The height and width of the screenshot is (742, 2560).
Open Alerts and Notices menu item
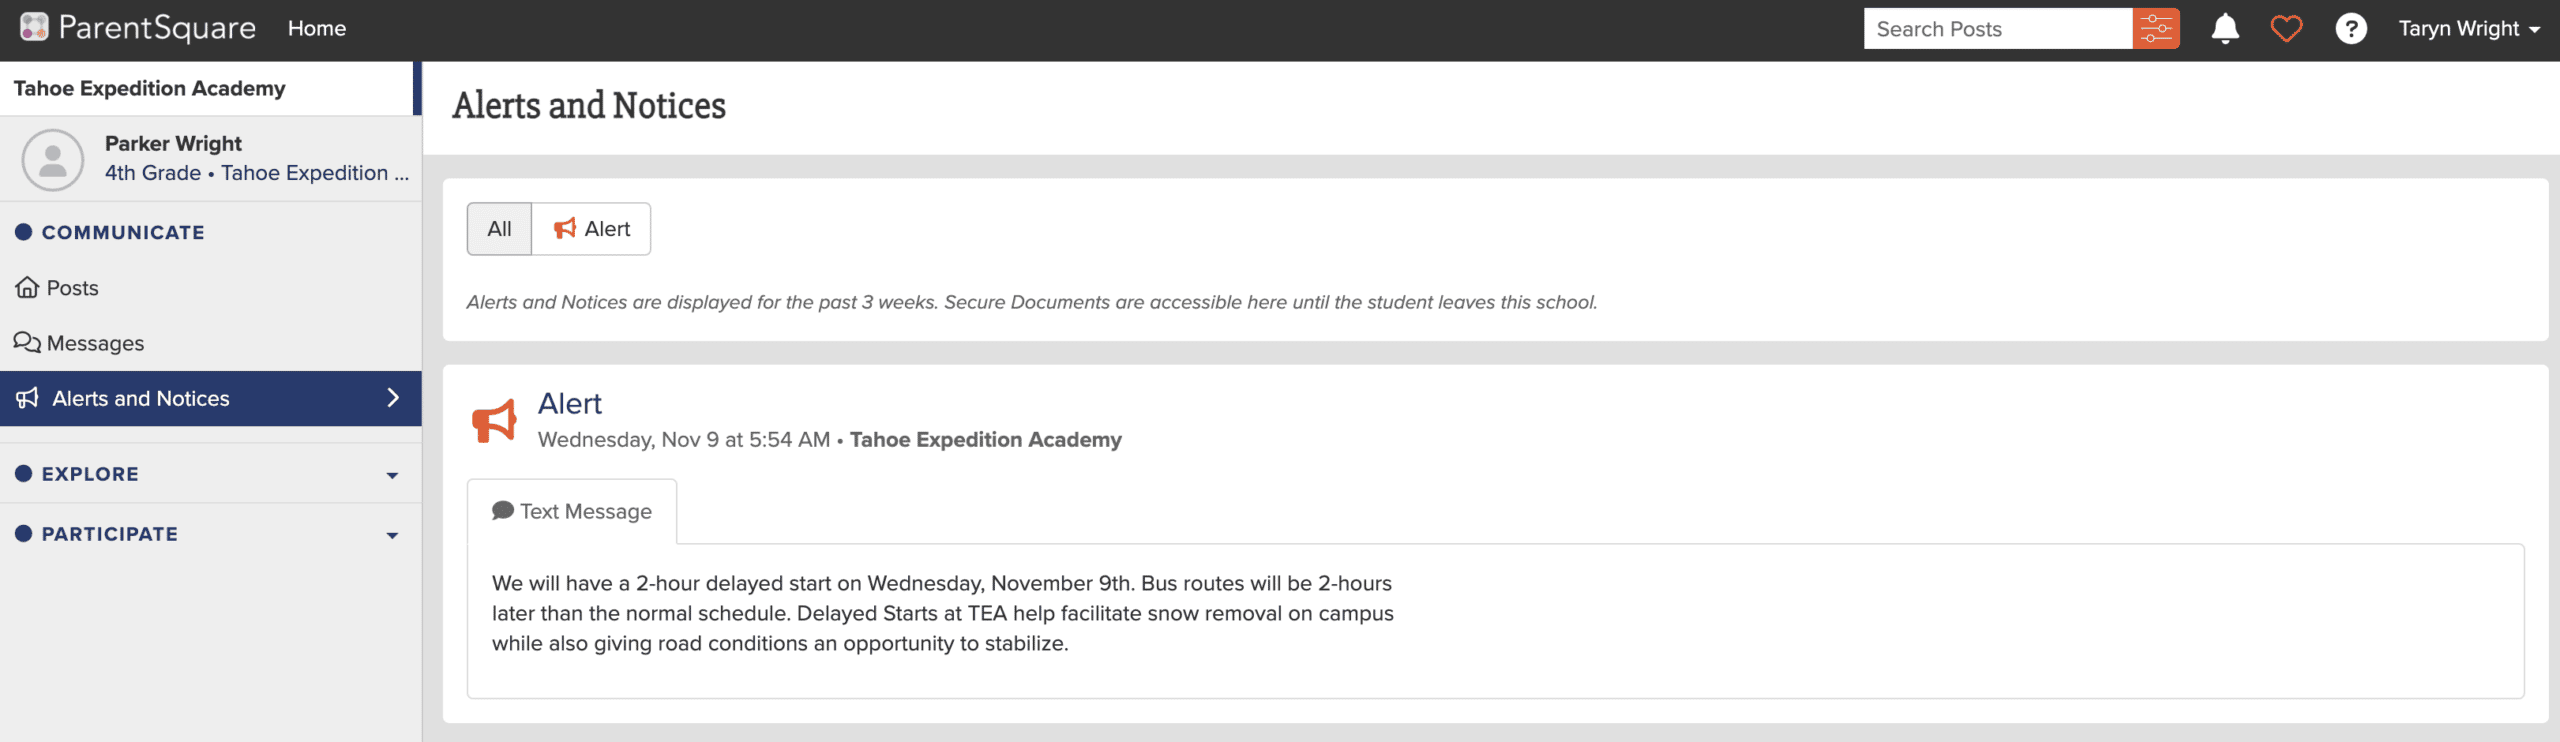[210, 399]
